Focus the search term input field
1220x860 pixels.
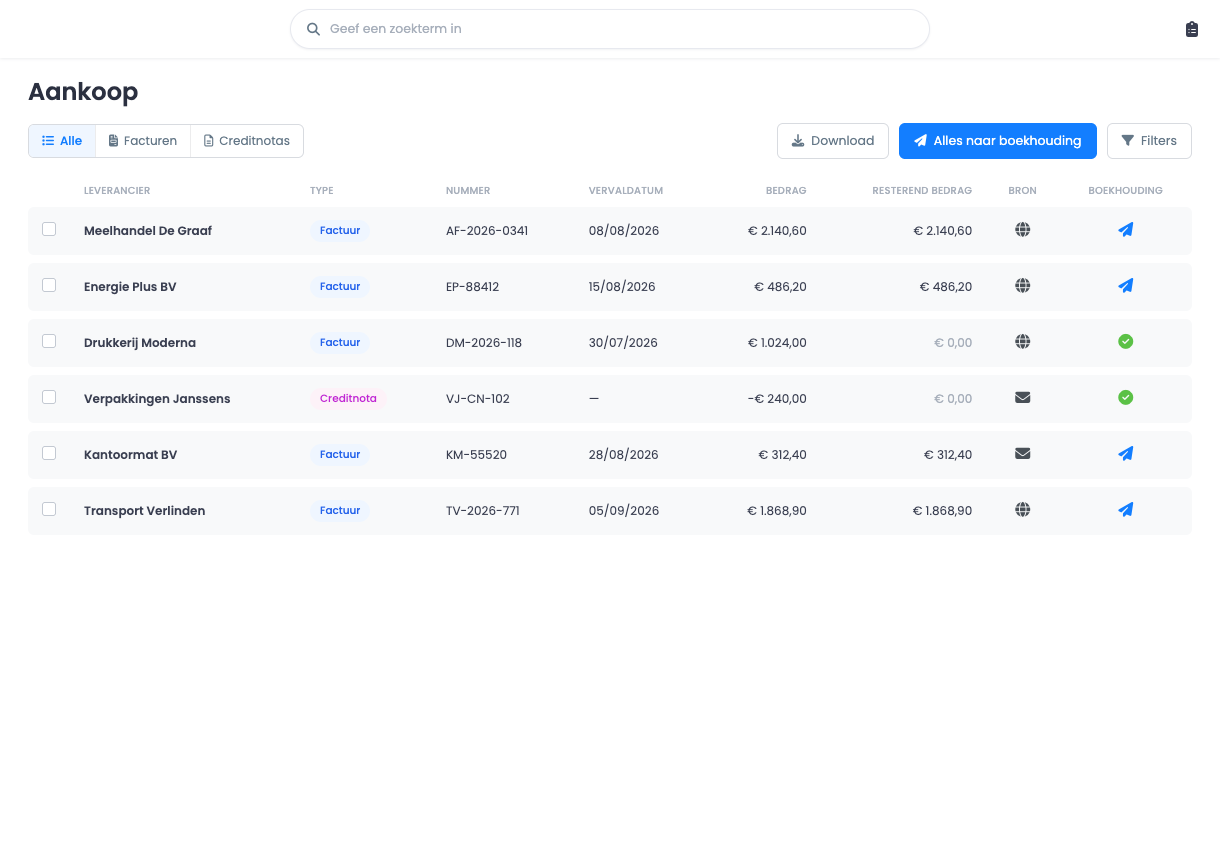pyautogui.click(x=610, y=29)
